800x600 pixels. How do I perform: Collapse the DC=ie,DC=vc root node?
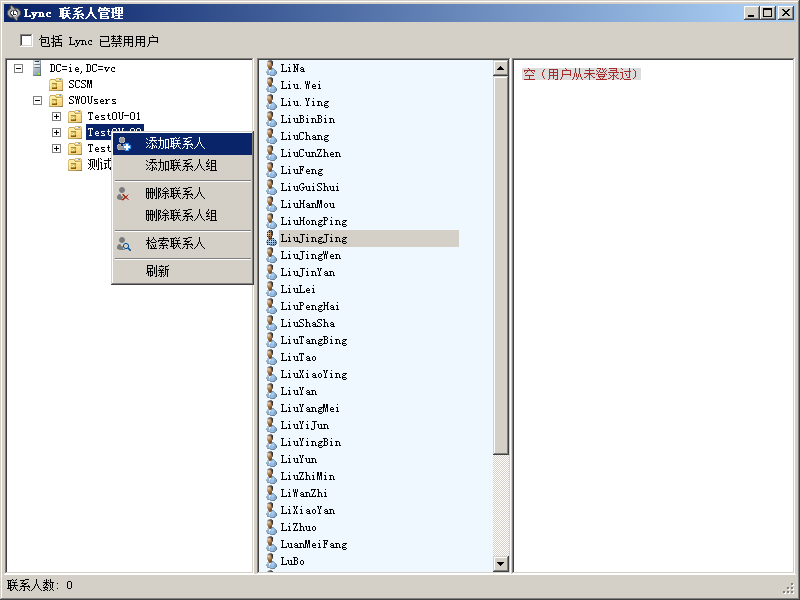coord(18,68)
